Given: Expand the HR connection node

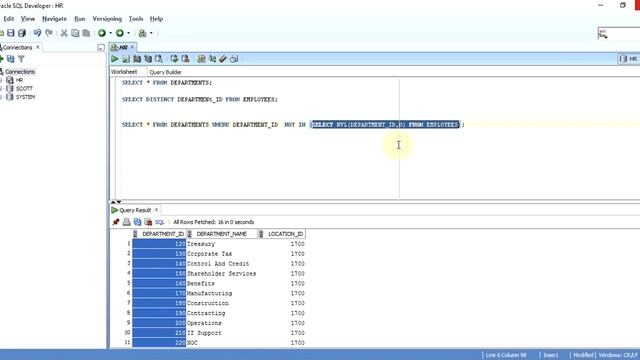Looking at the screenshot, I should tap(1, 80).
